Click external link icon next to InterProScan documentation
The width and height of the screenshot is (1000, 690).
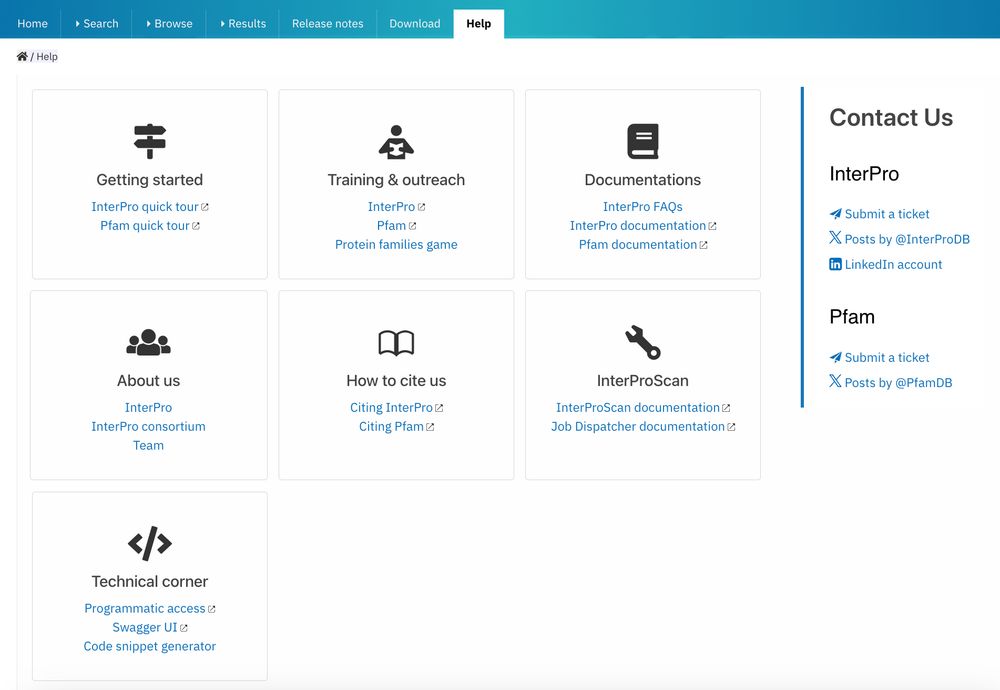pos(726,408)
